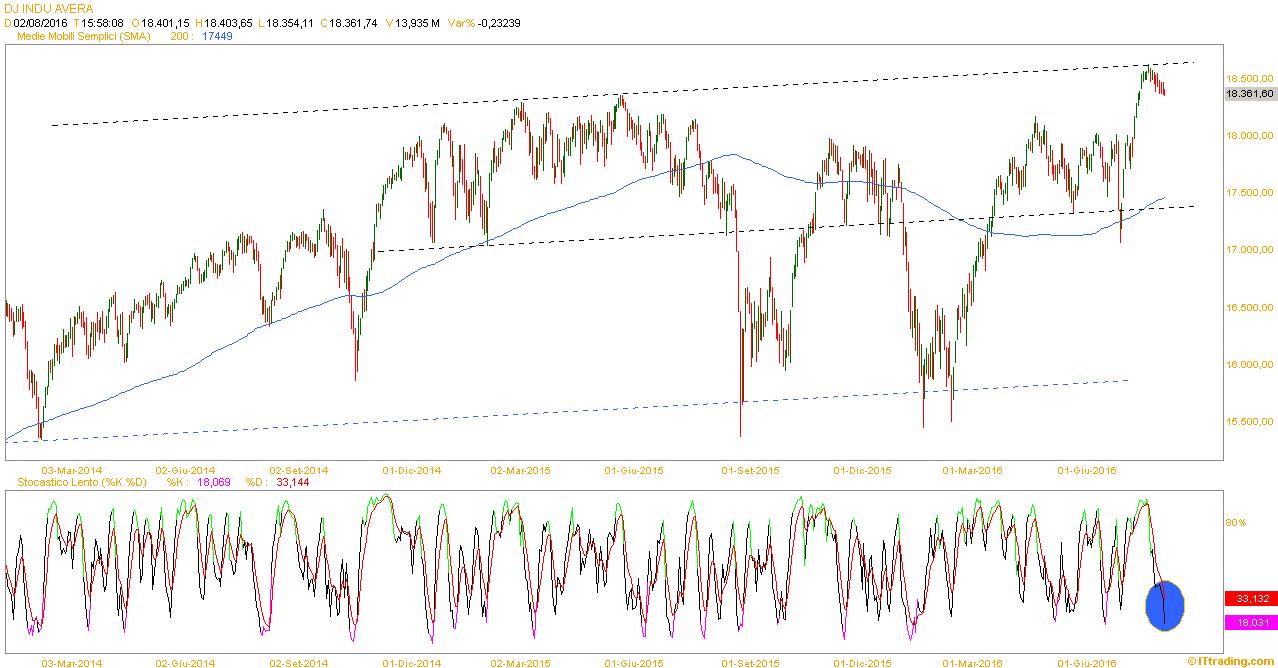1278x668 pixels.
Task: Click the 02-Mar-2015 date label on price chart
Action: [x=520, y=470]
